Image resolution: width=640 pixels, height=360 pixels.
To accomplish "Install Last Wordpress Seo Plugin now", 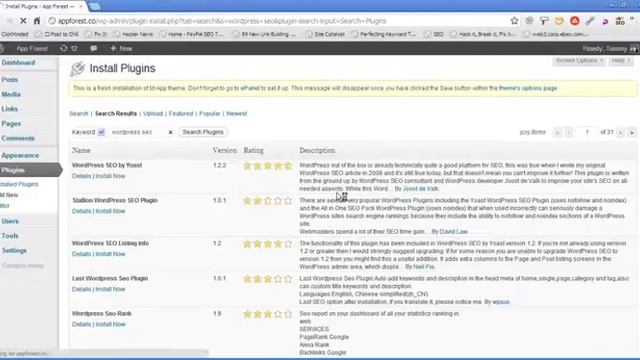I will click(x=110, y=289).
